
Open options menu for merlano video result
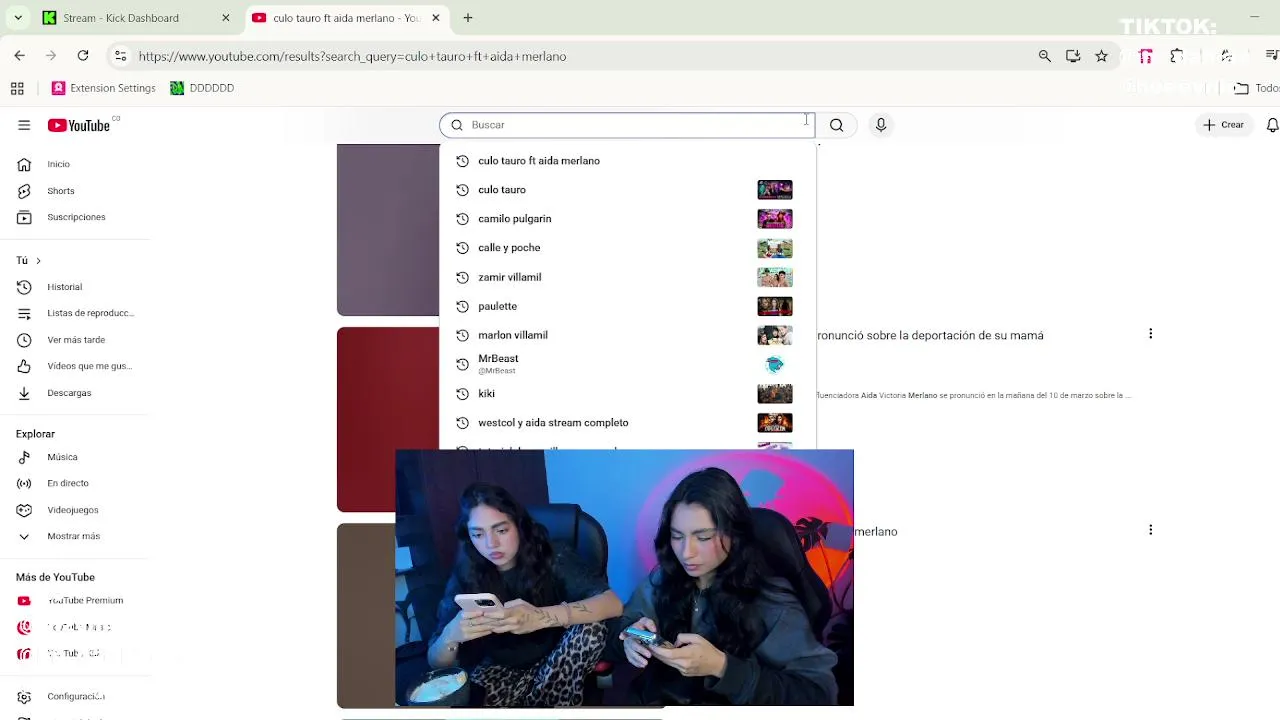pos(1150,530)
